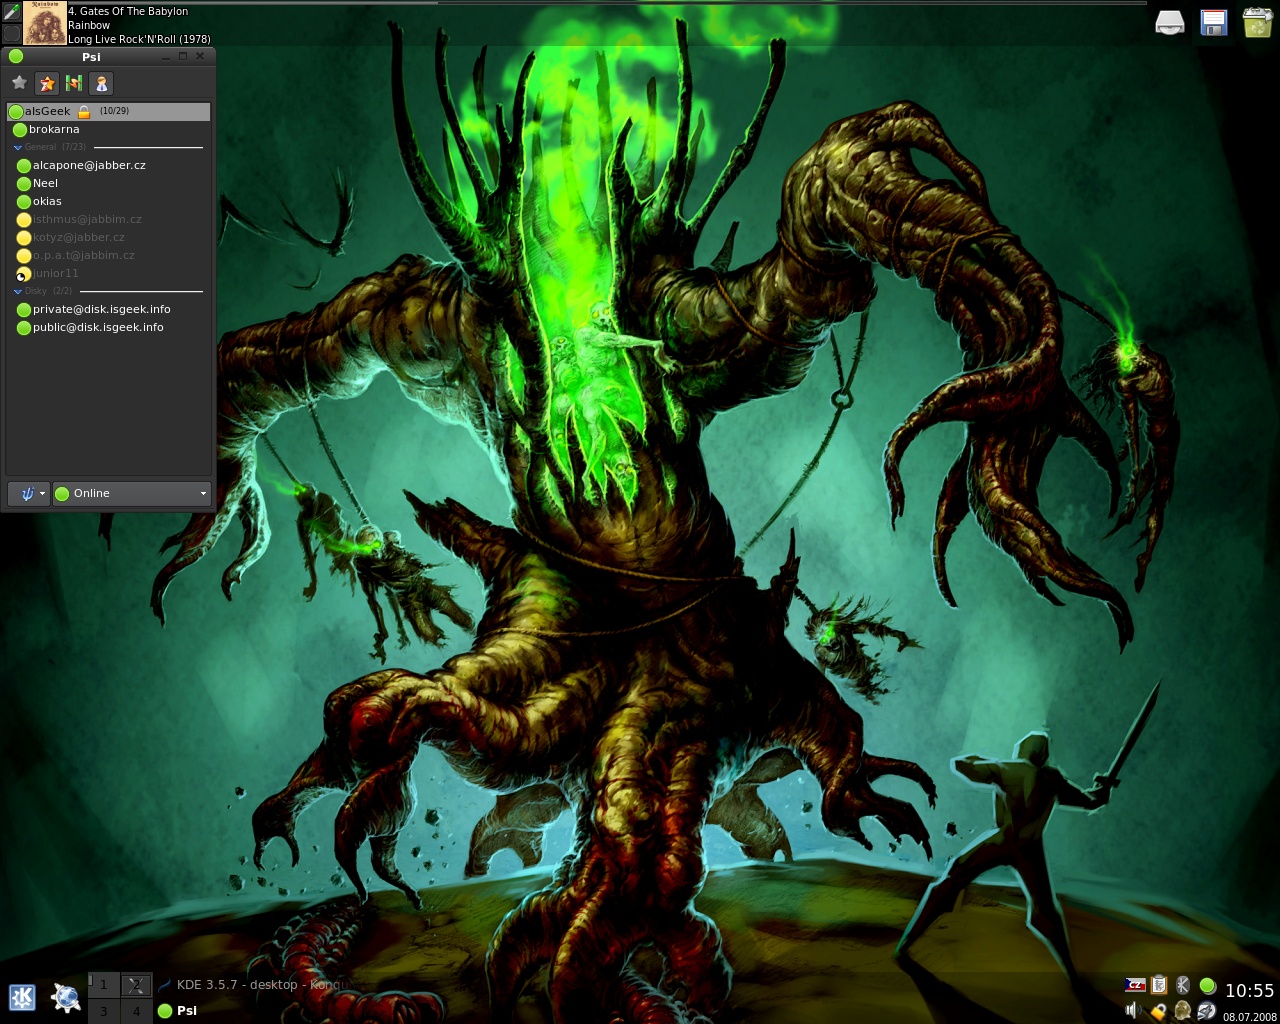
Task: Select away contact o.p.a.t@jabbim.cz
Action: click(x=108, y=255)
